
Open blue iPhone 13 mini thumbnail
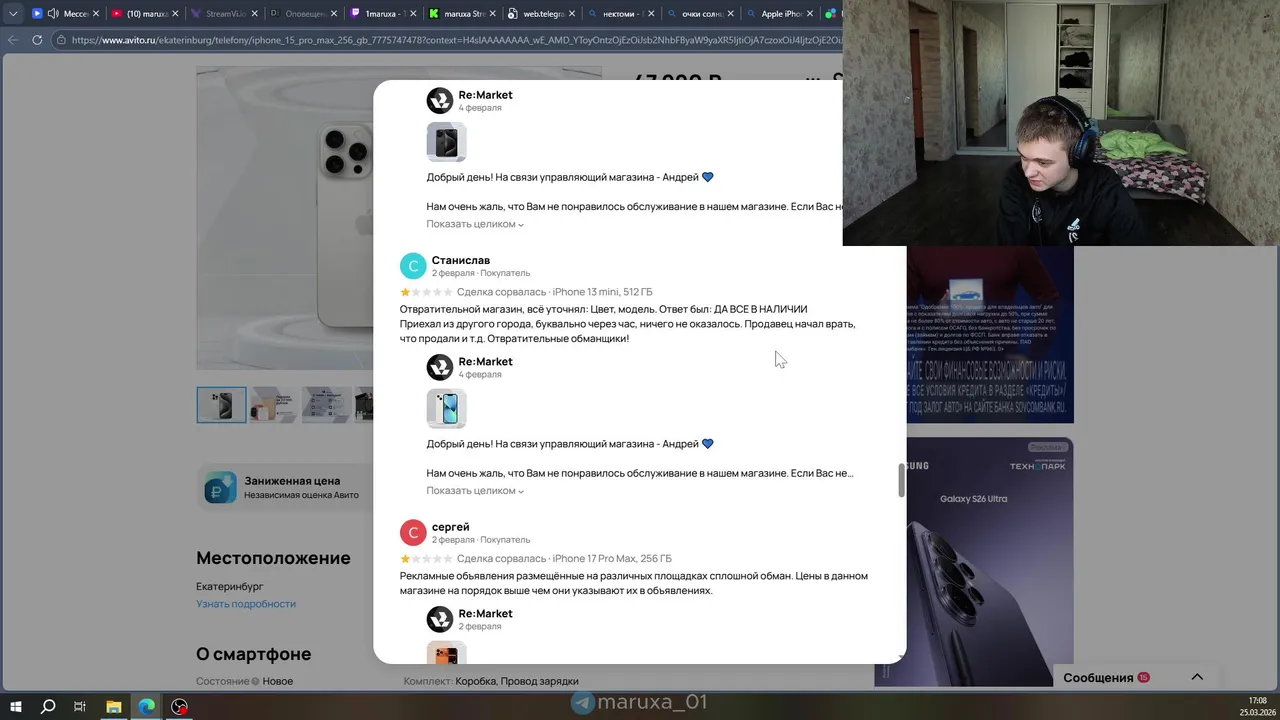pos(446,408)
